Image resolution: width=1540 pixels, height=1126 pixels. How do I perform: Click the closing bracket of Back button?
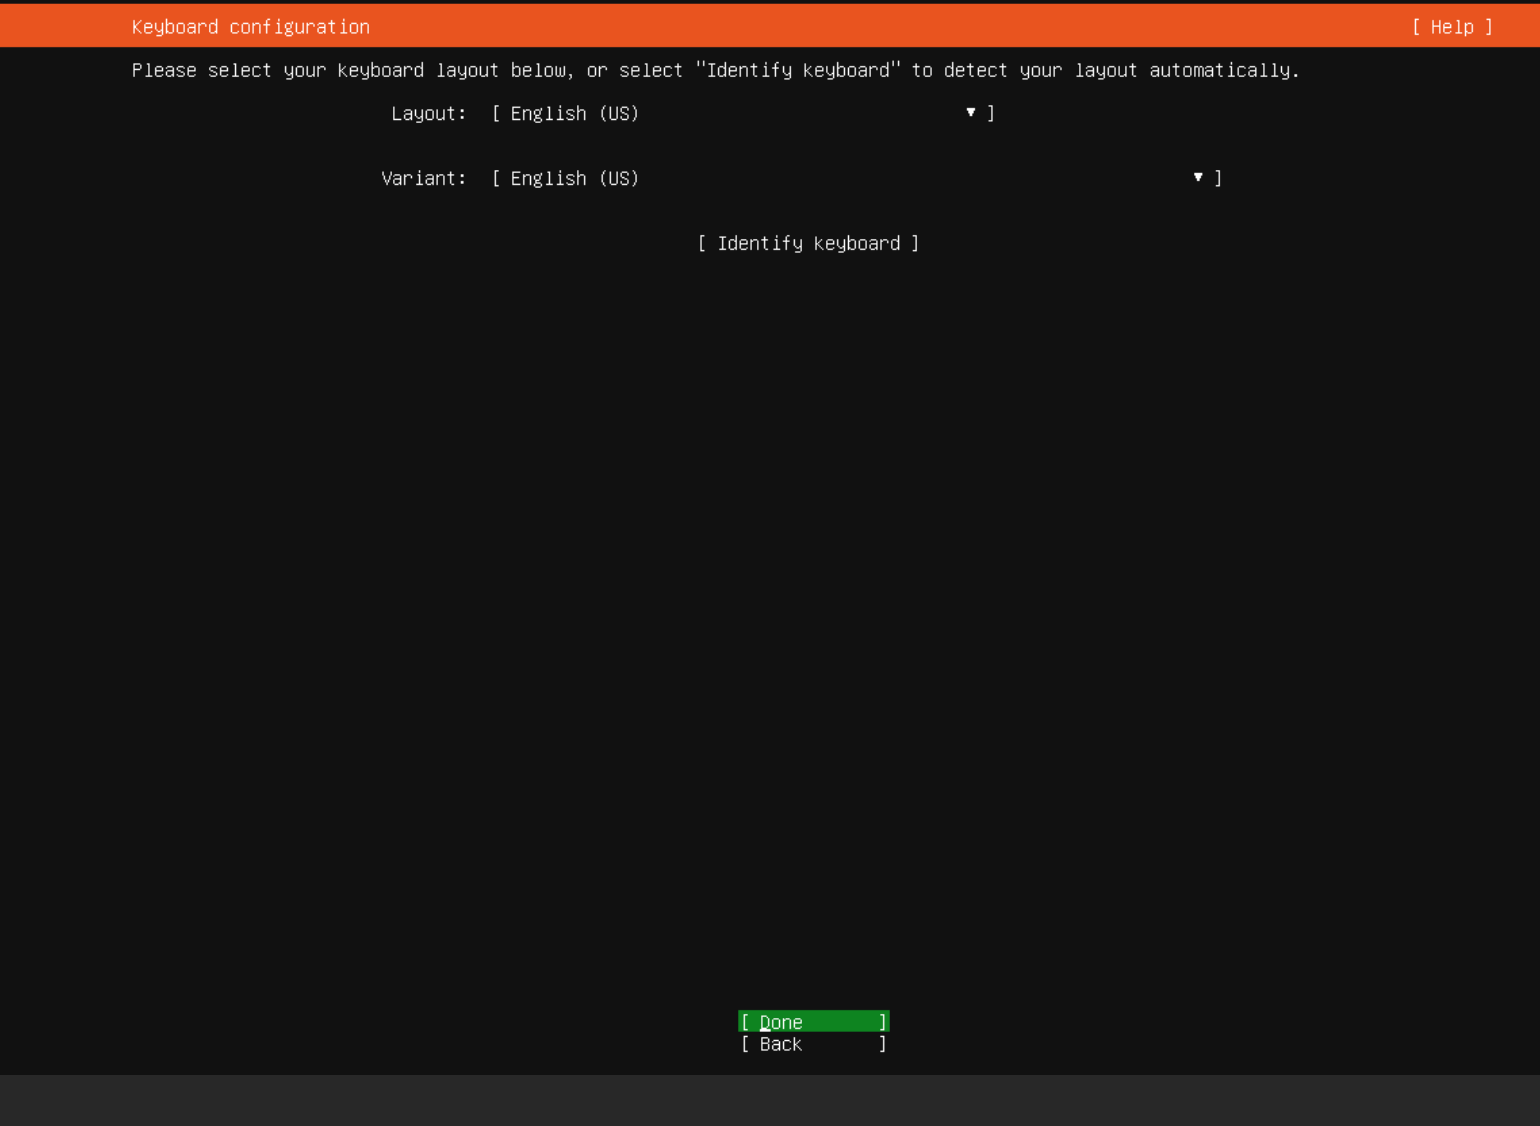[882, 1044]
